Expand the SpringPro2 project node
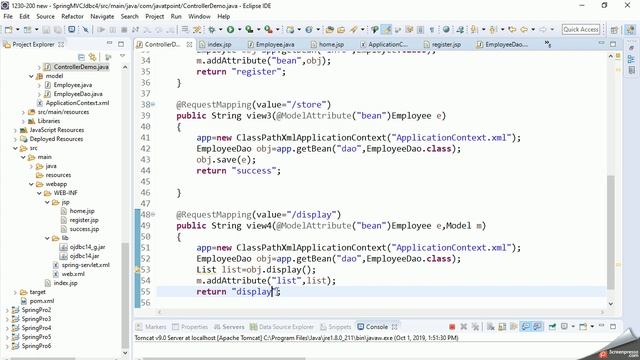 (7, 310)
